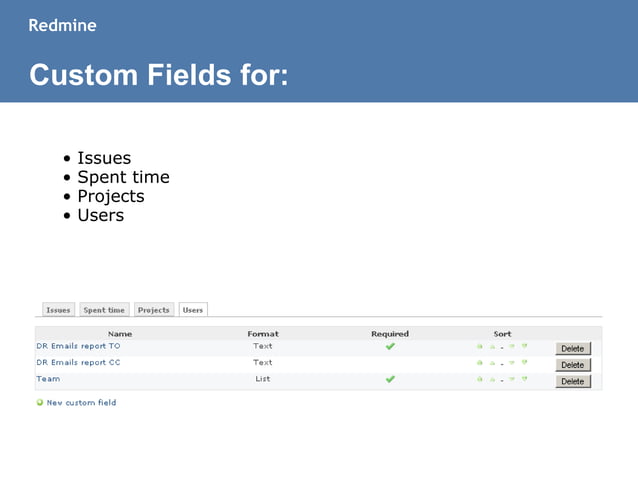Move DR Emails report CC to top
Image resolution: width=638 pixels, height=478 pixels.
(480, 363)
